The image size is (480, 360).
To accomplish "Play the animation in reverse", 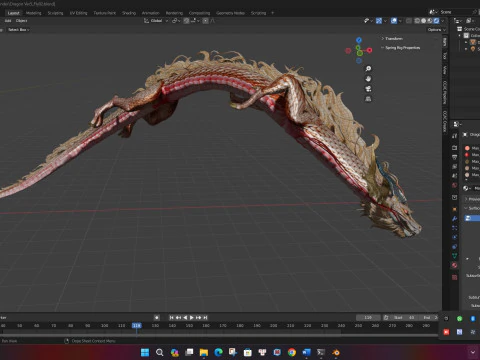I will coord(185,318).
